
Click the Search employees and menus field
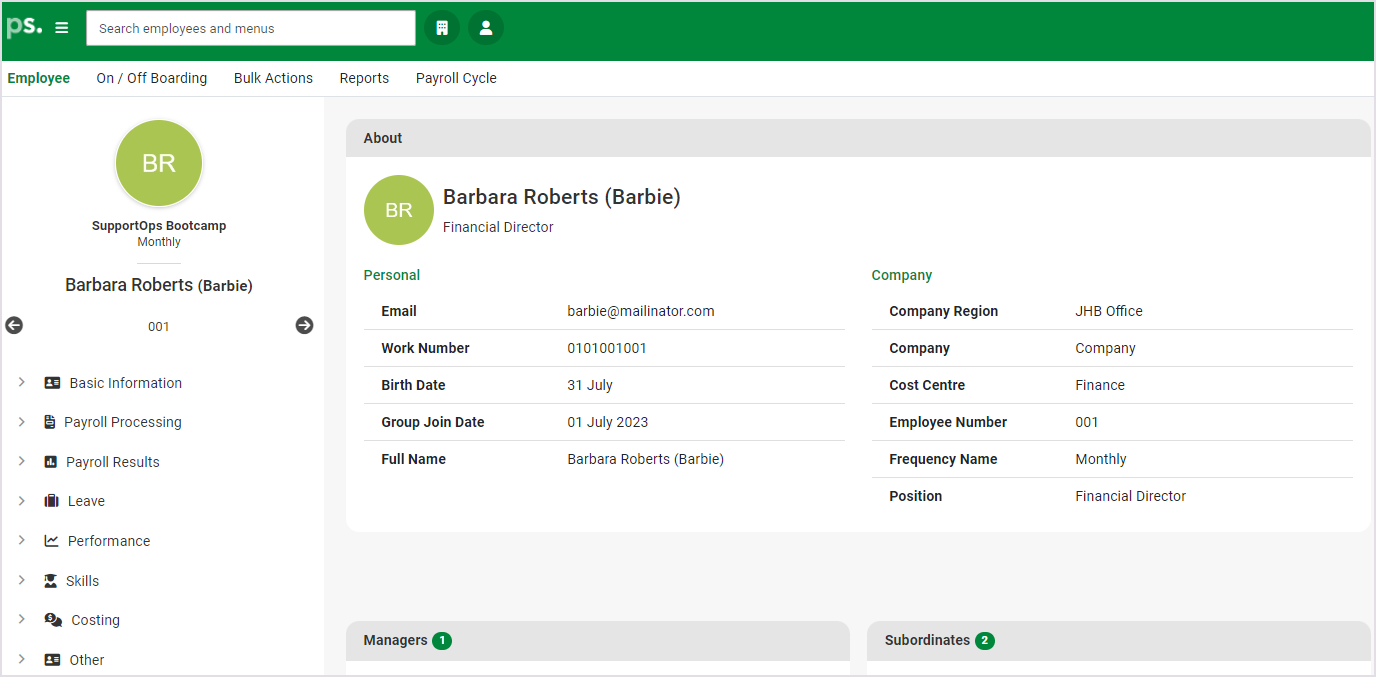250,28
